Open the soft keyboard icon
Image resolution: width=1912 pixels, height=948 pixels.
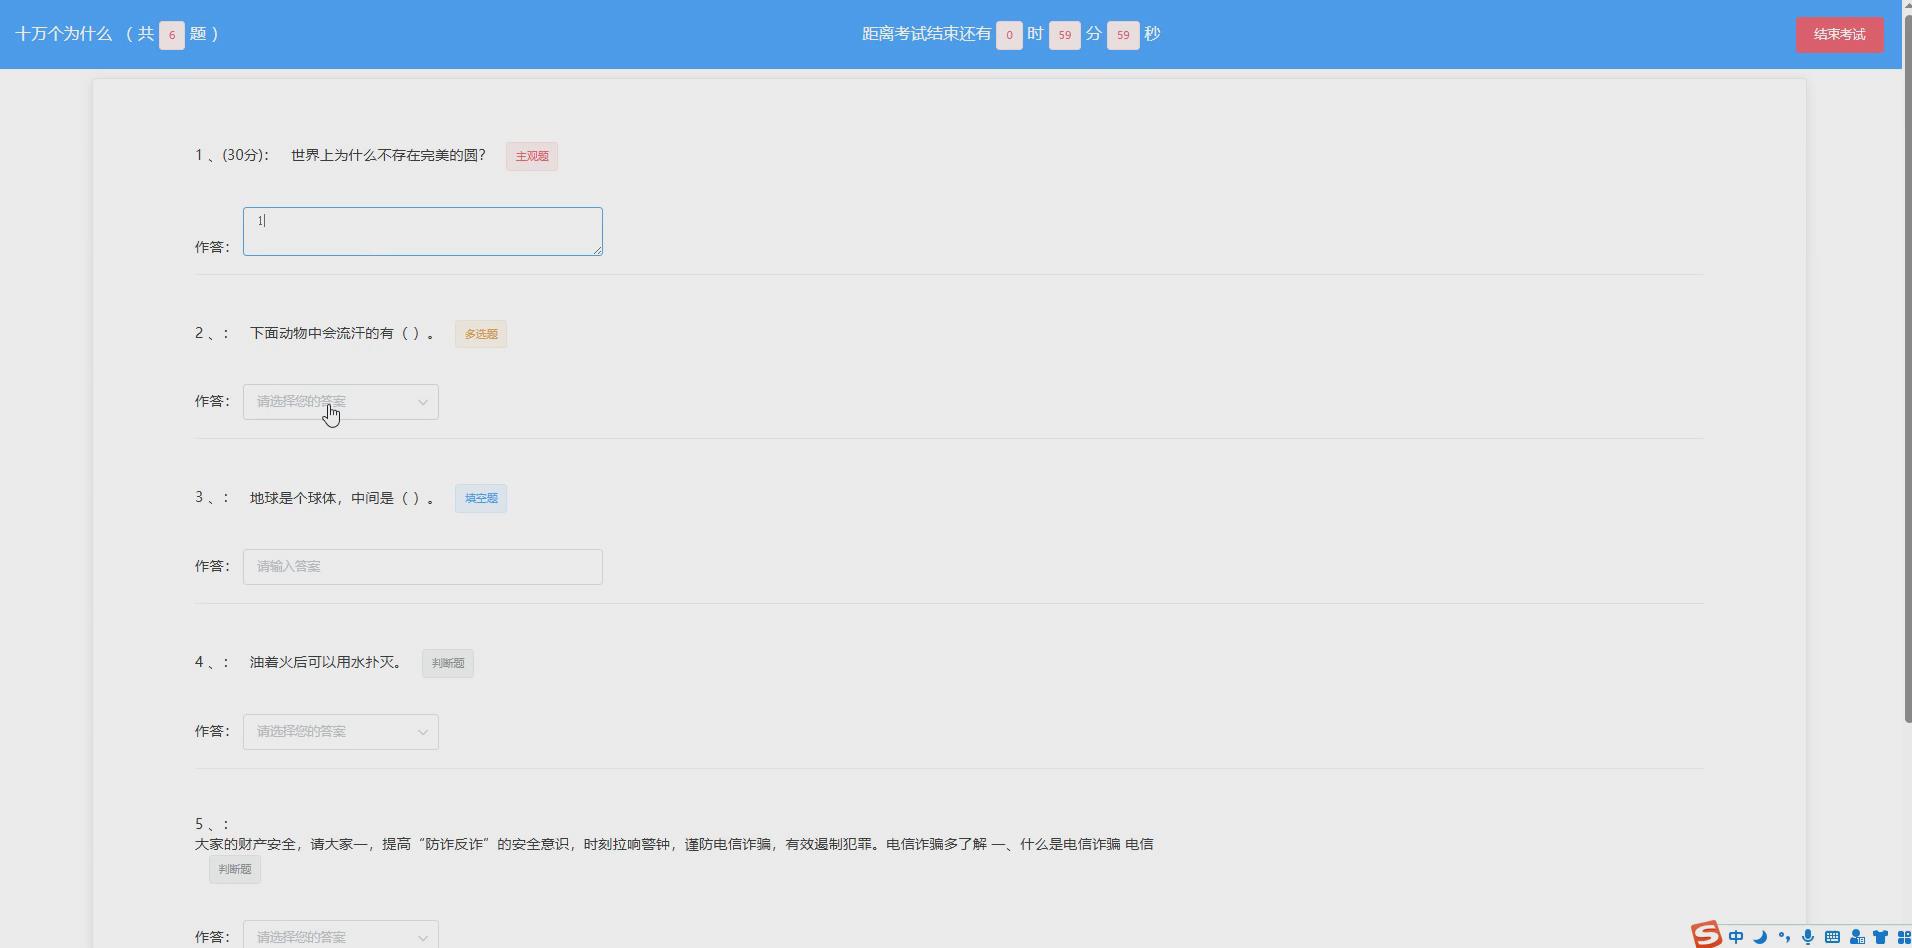(1832, 937)
